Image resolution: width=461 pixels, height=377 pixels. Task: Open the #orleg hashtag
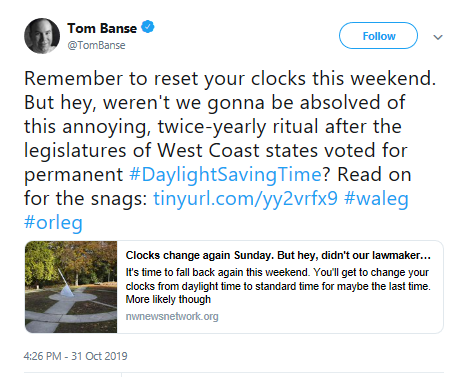[x=53, y=222]
